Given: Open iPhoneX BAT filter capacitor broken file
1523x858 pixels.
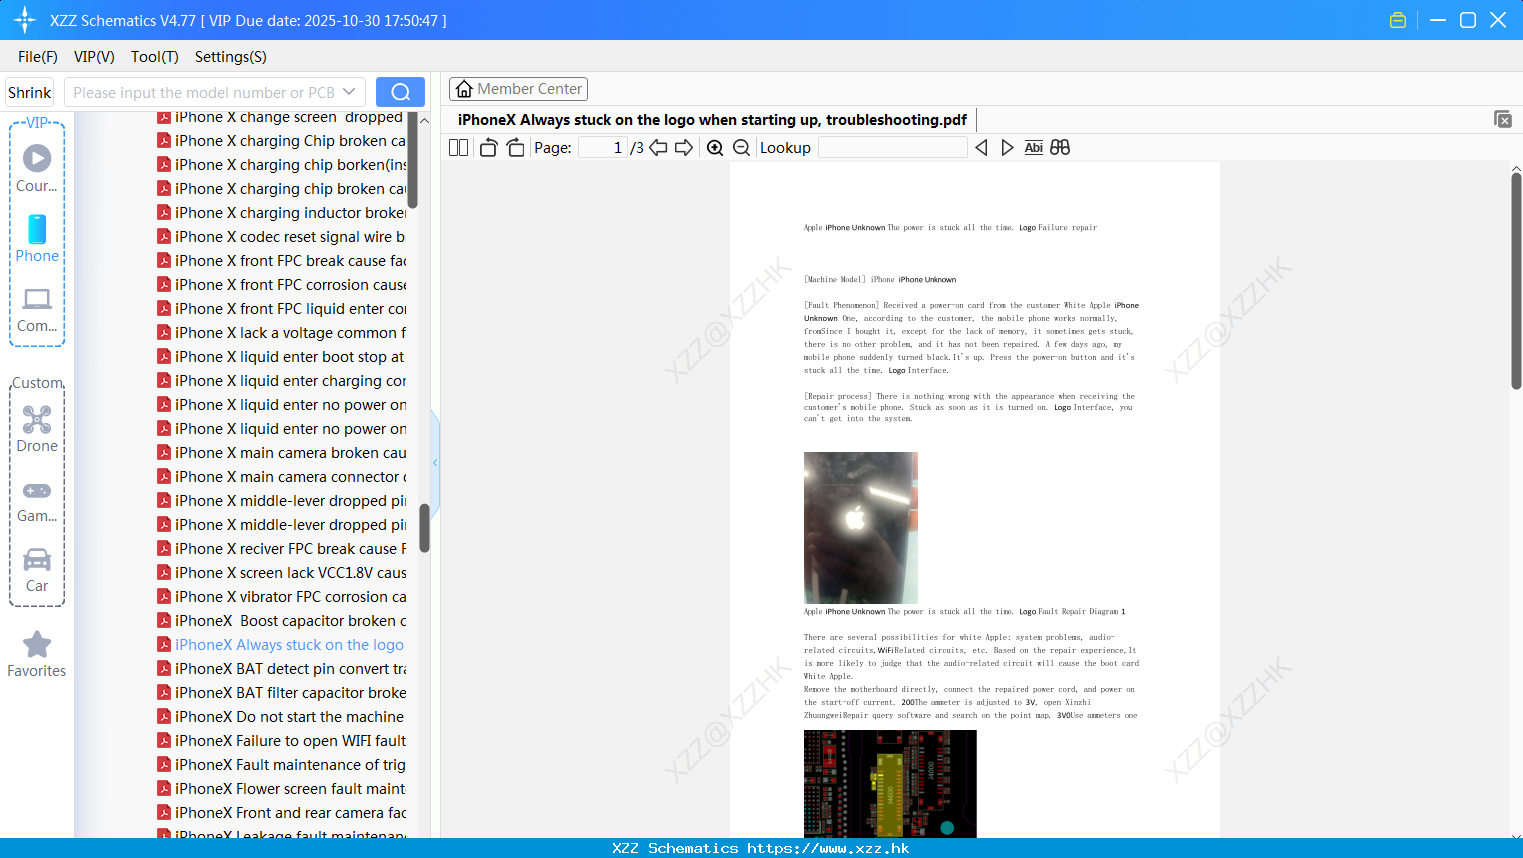Looking at the screenshot, I should (282, 693).
